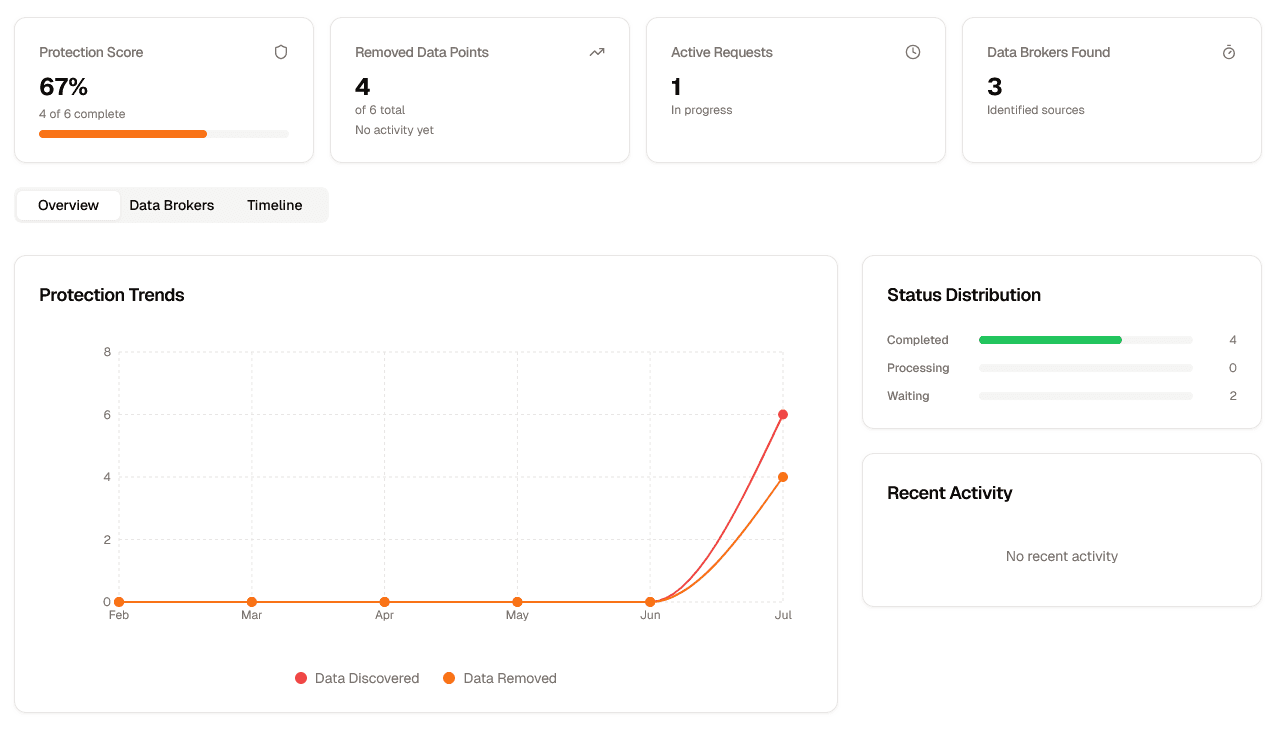Click the shield icon in Protection Score card
Image resolution: width=1279 pixels, height=732 pixels.
281,52
